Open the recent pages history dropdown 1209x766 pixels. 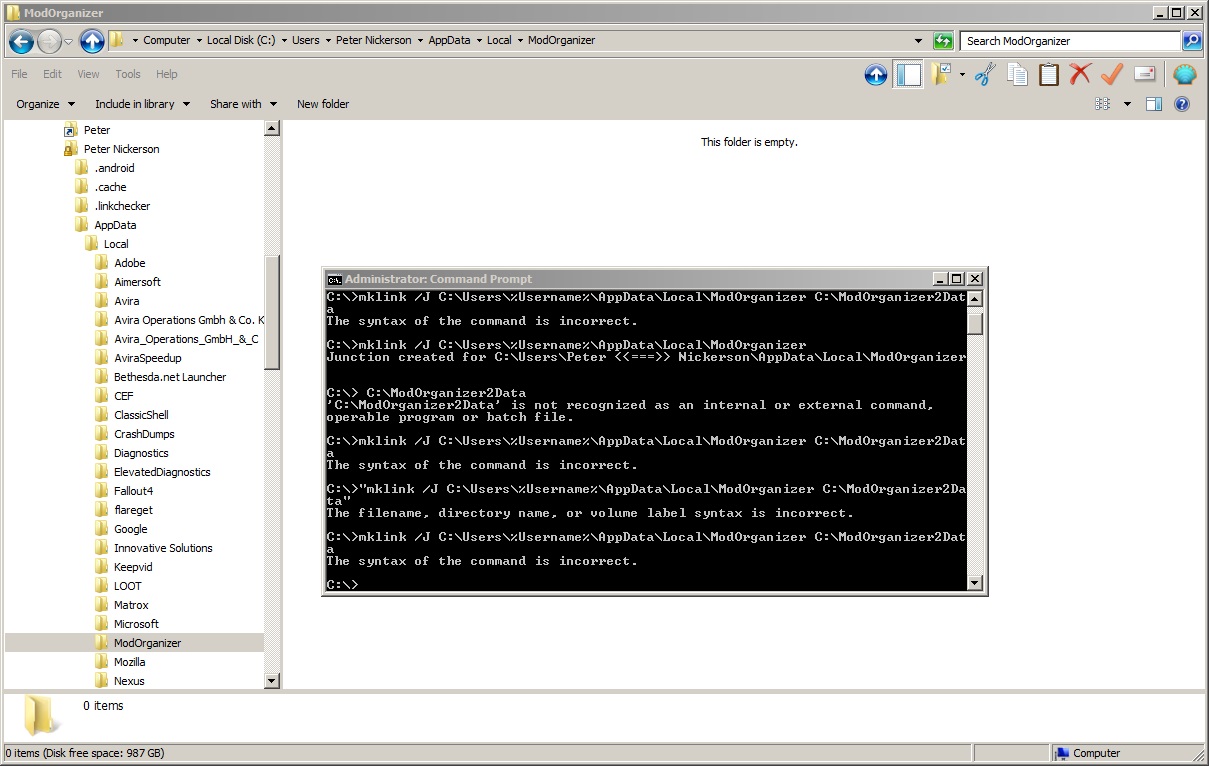(x=69, y=42)
